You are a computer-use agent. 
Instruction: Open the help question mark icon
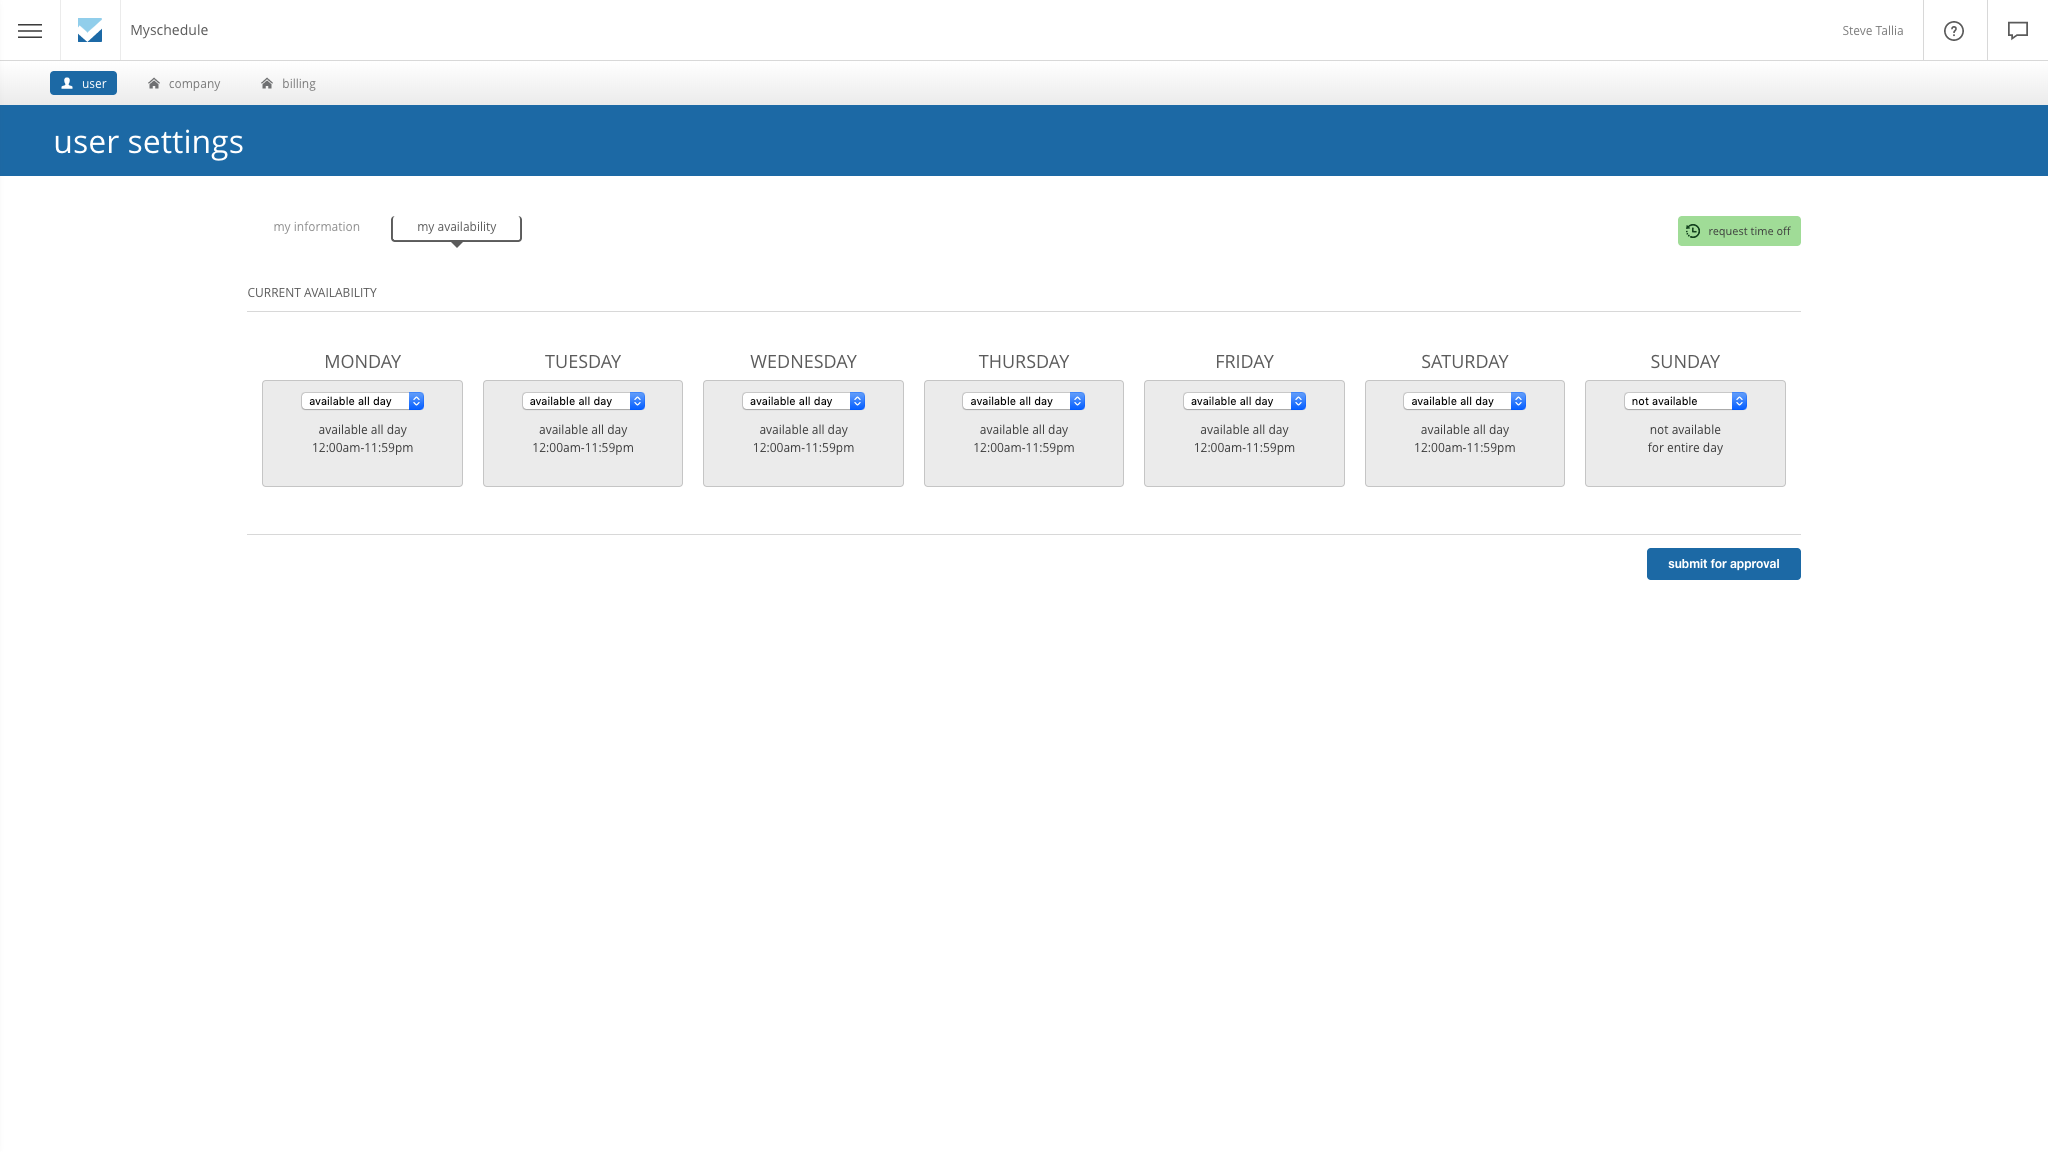pos(1954,31)
